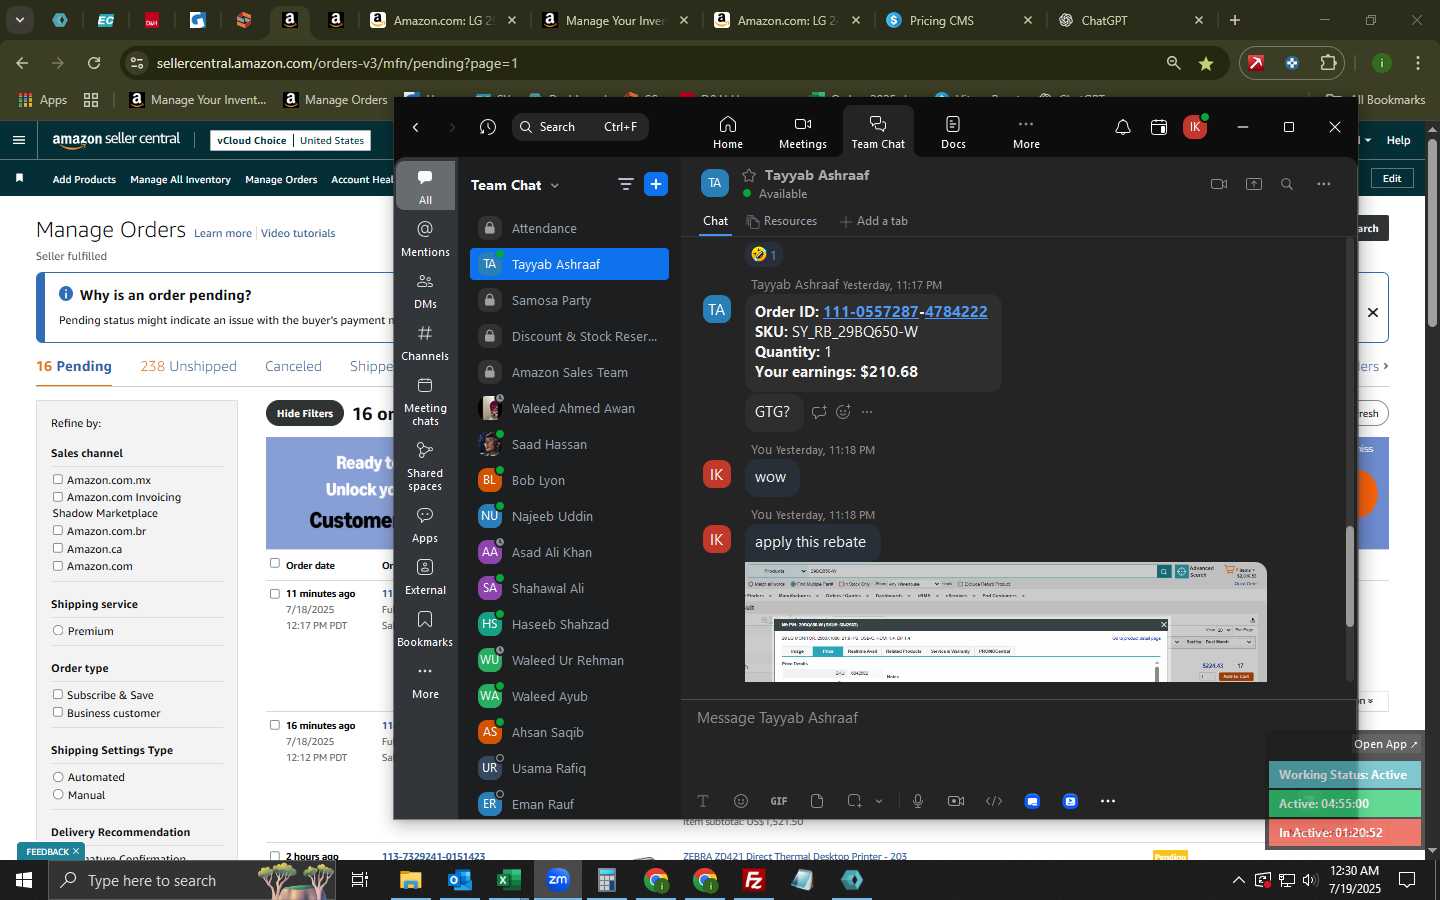
Task: Open screenshot options dropdown arrow in message toolbar
Action: tap(879, 801)
